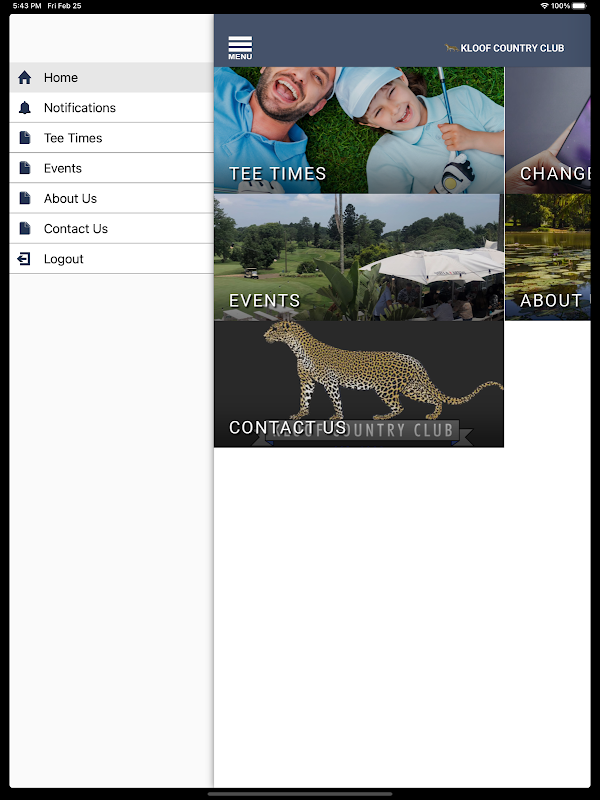Click the Events document icon in sidebar
This screenshot has width=600, height=800.
[24, 168]
